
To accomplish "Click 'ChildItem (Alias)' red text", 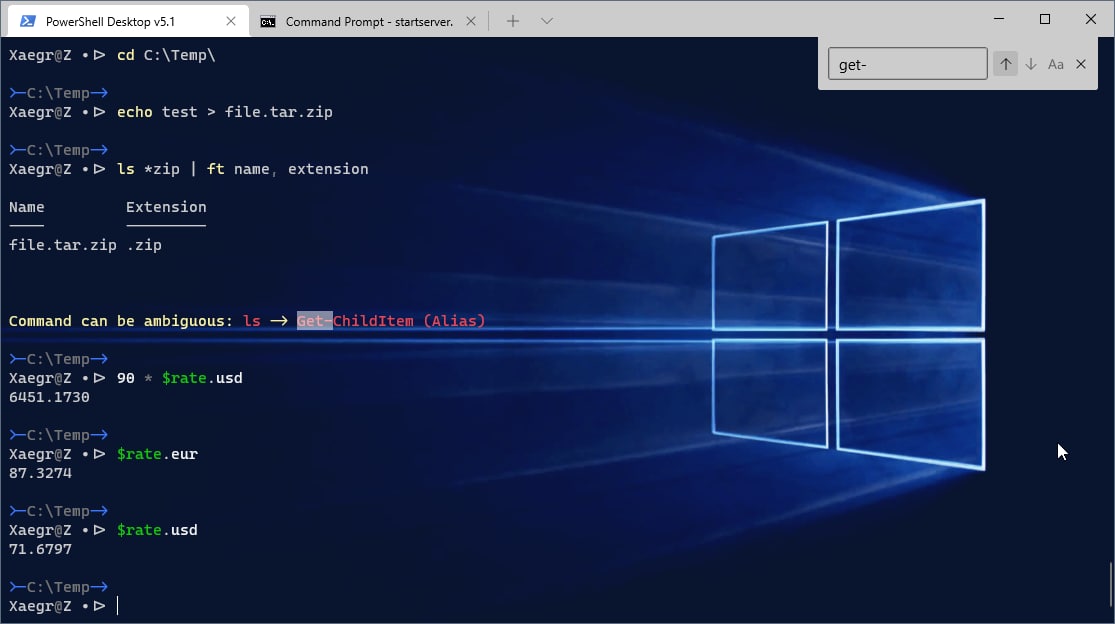I will pyautogui.click(x=409, y=321).
